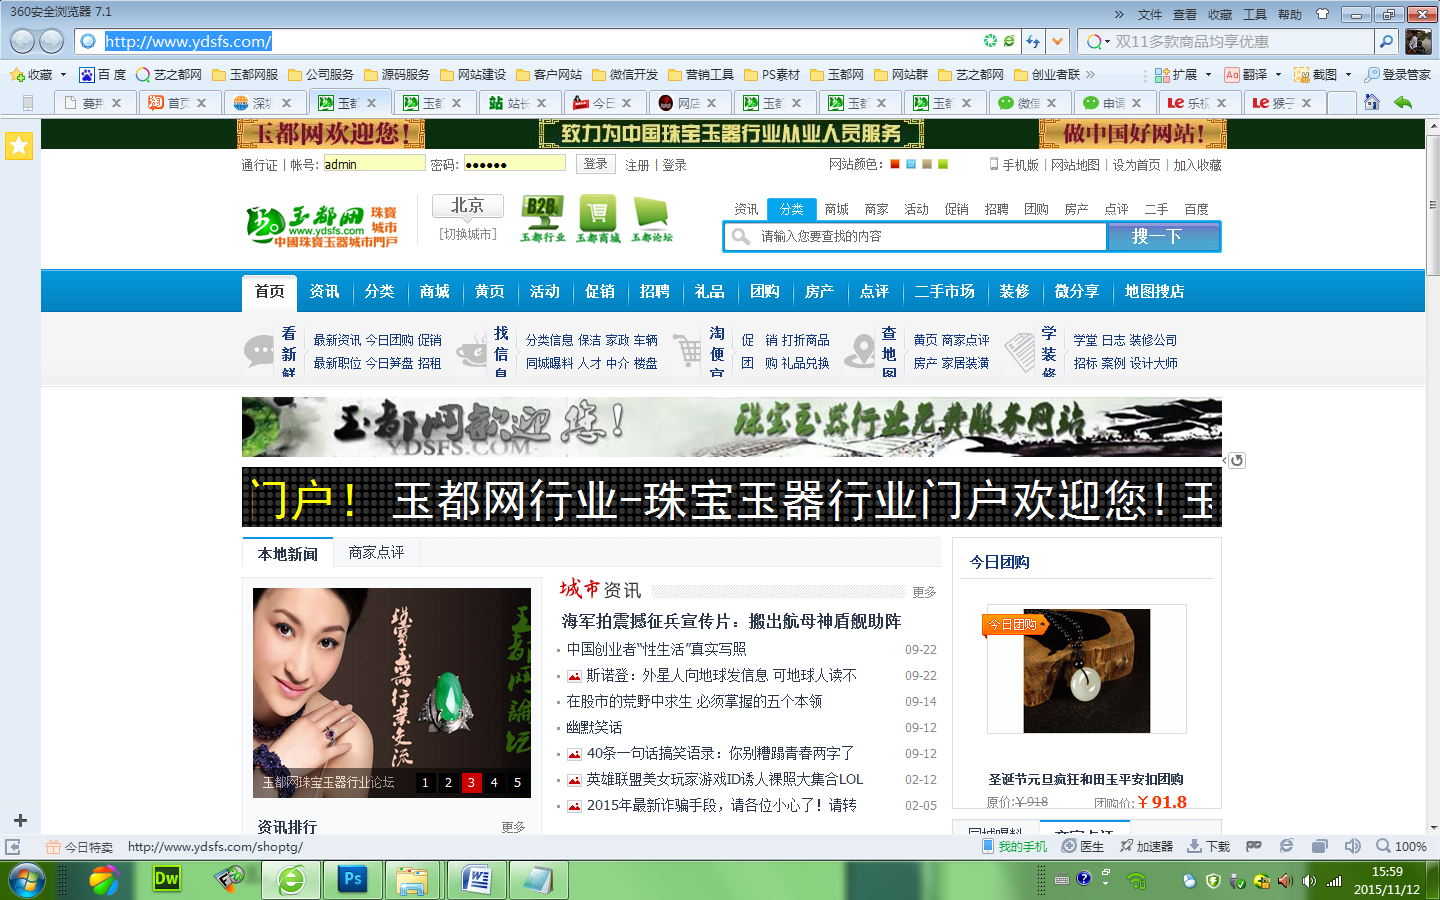Open 资讯 in the blue navigation bar
1440x900 pixels.
[324, 291]
